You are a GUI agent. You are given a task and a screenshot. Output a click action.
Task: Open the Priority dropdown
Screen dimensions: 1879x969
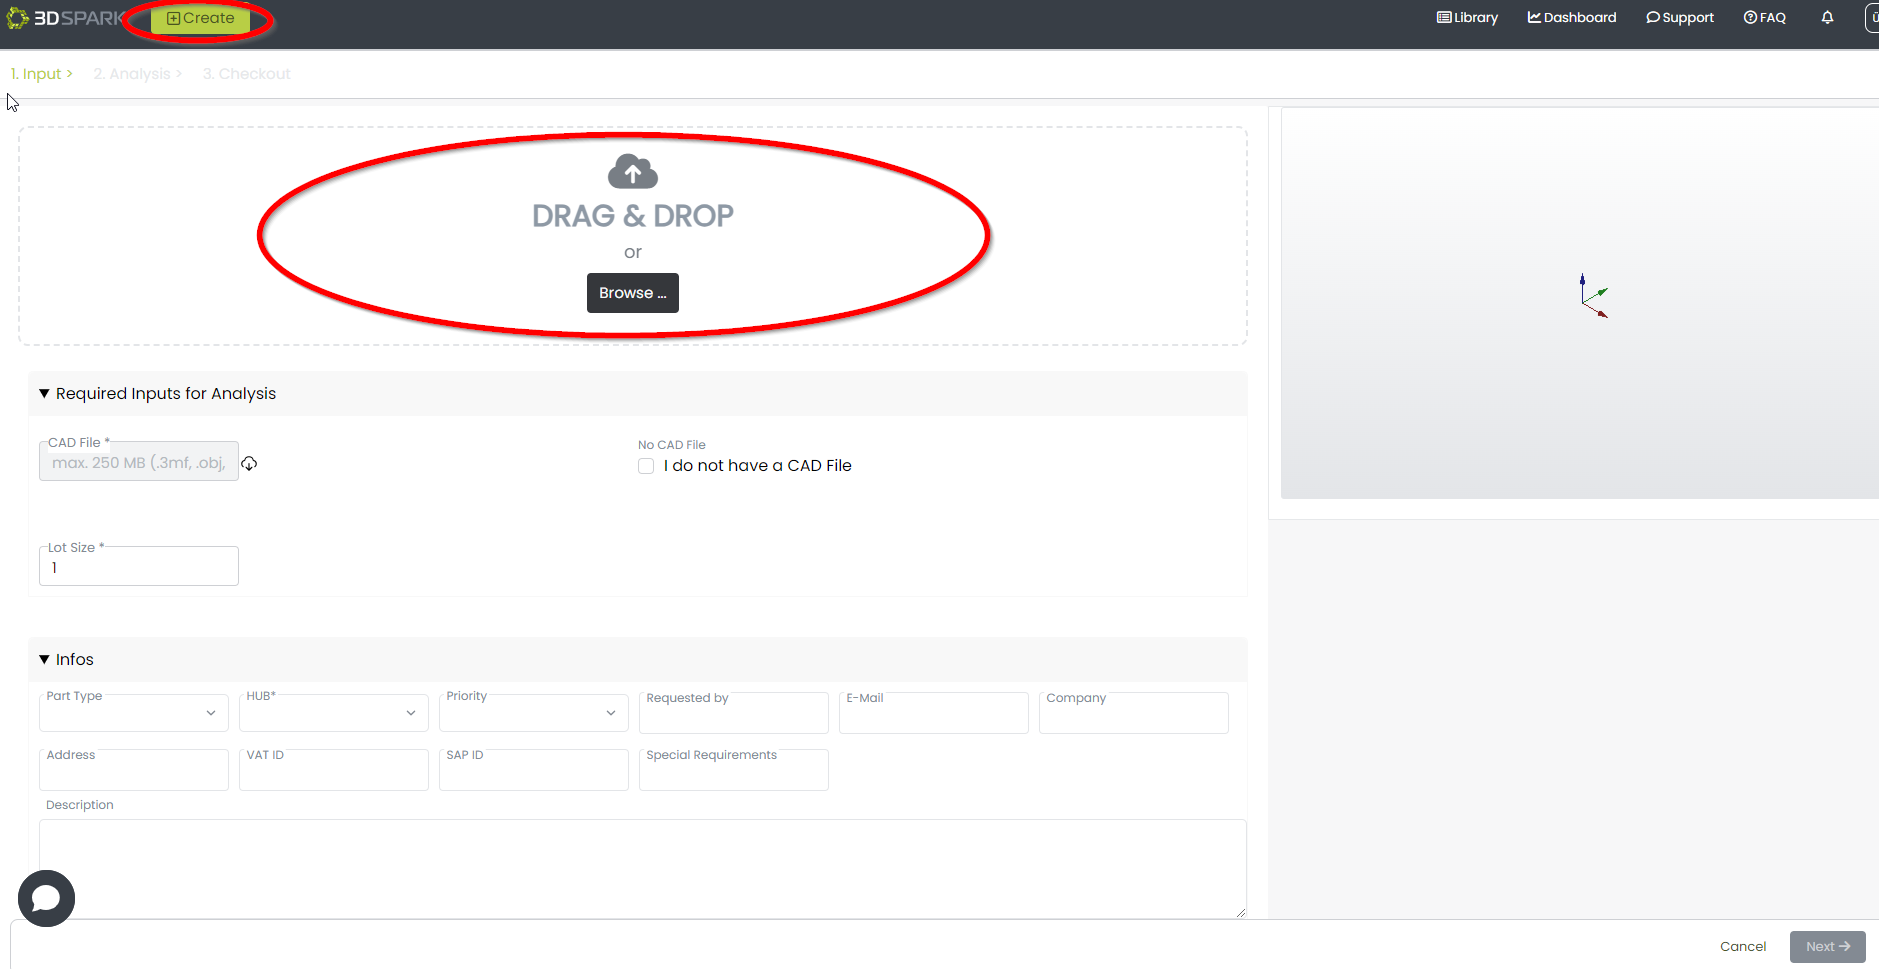click(x=534, y=713)
